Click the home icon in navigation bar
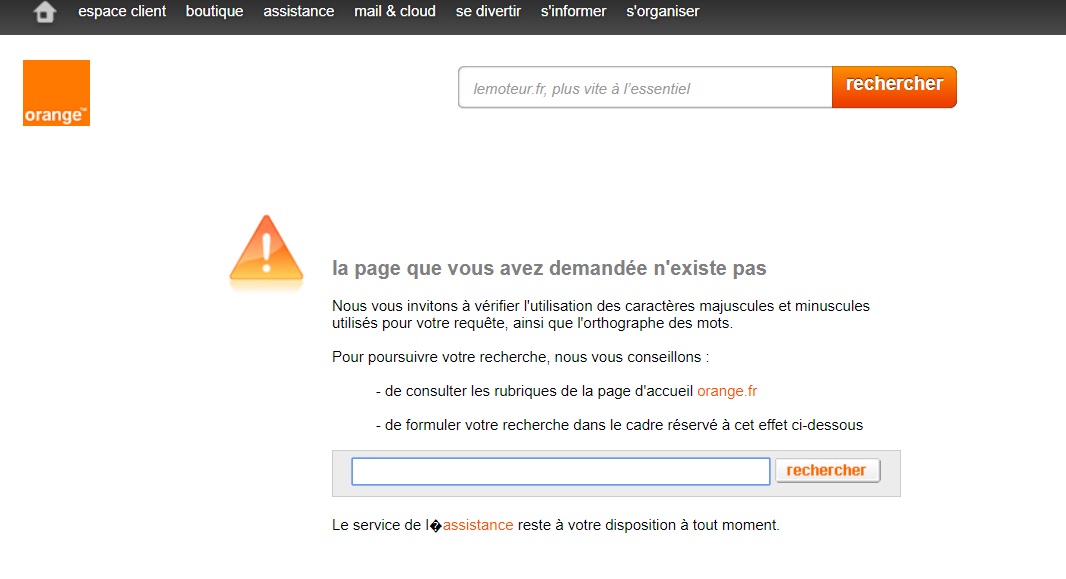This screenshot has width=1066, height=579. (x=45, y=12)
